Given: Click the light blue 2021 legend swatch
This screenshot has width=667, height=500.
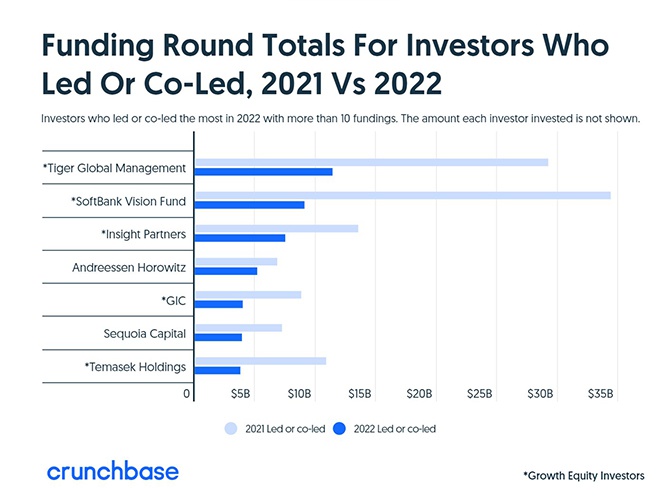Looking at the screenshot, I should (x=231, y=427).
